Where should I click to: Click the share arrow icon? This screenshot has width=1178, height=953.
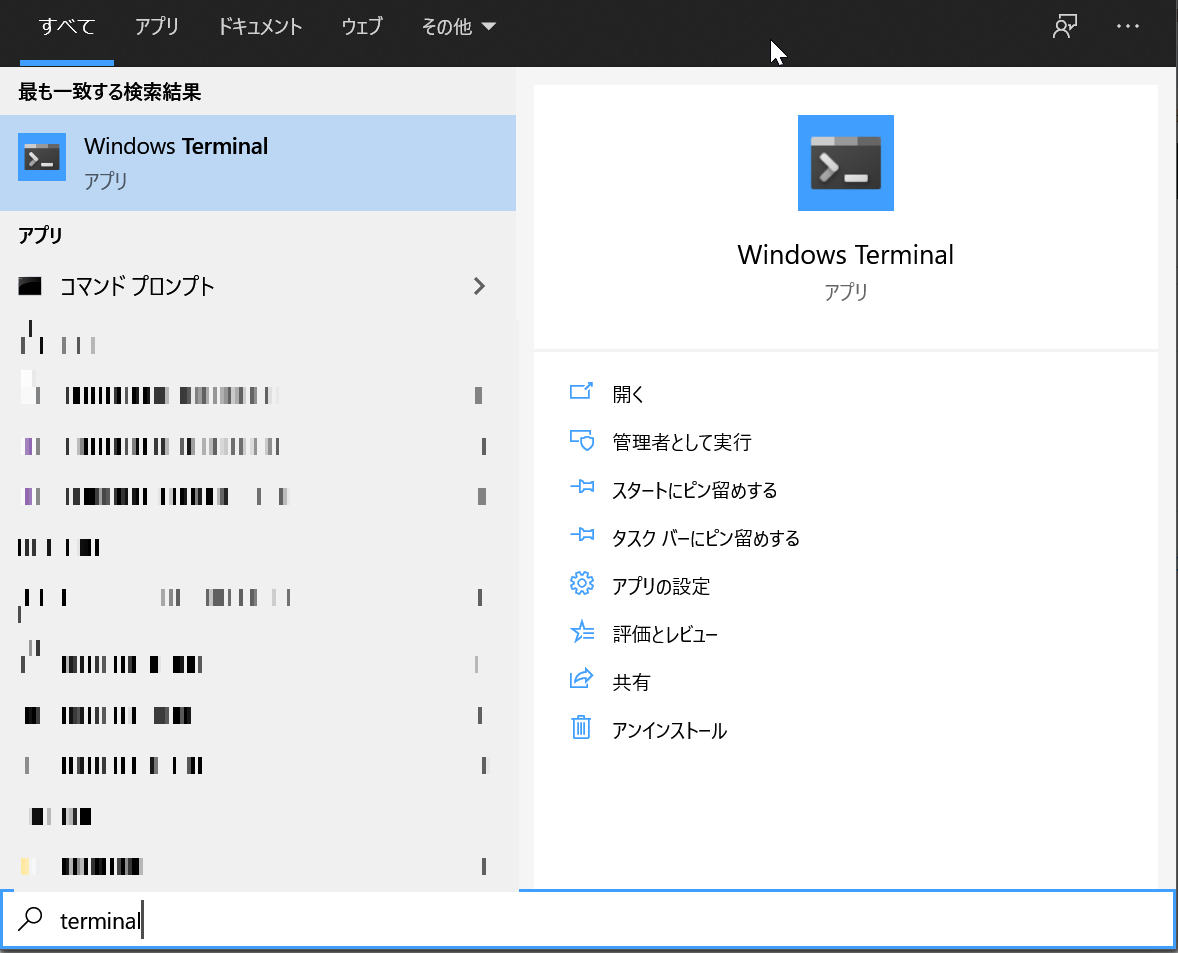click(x=581, y=679)
